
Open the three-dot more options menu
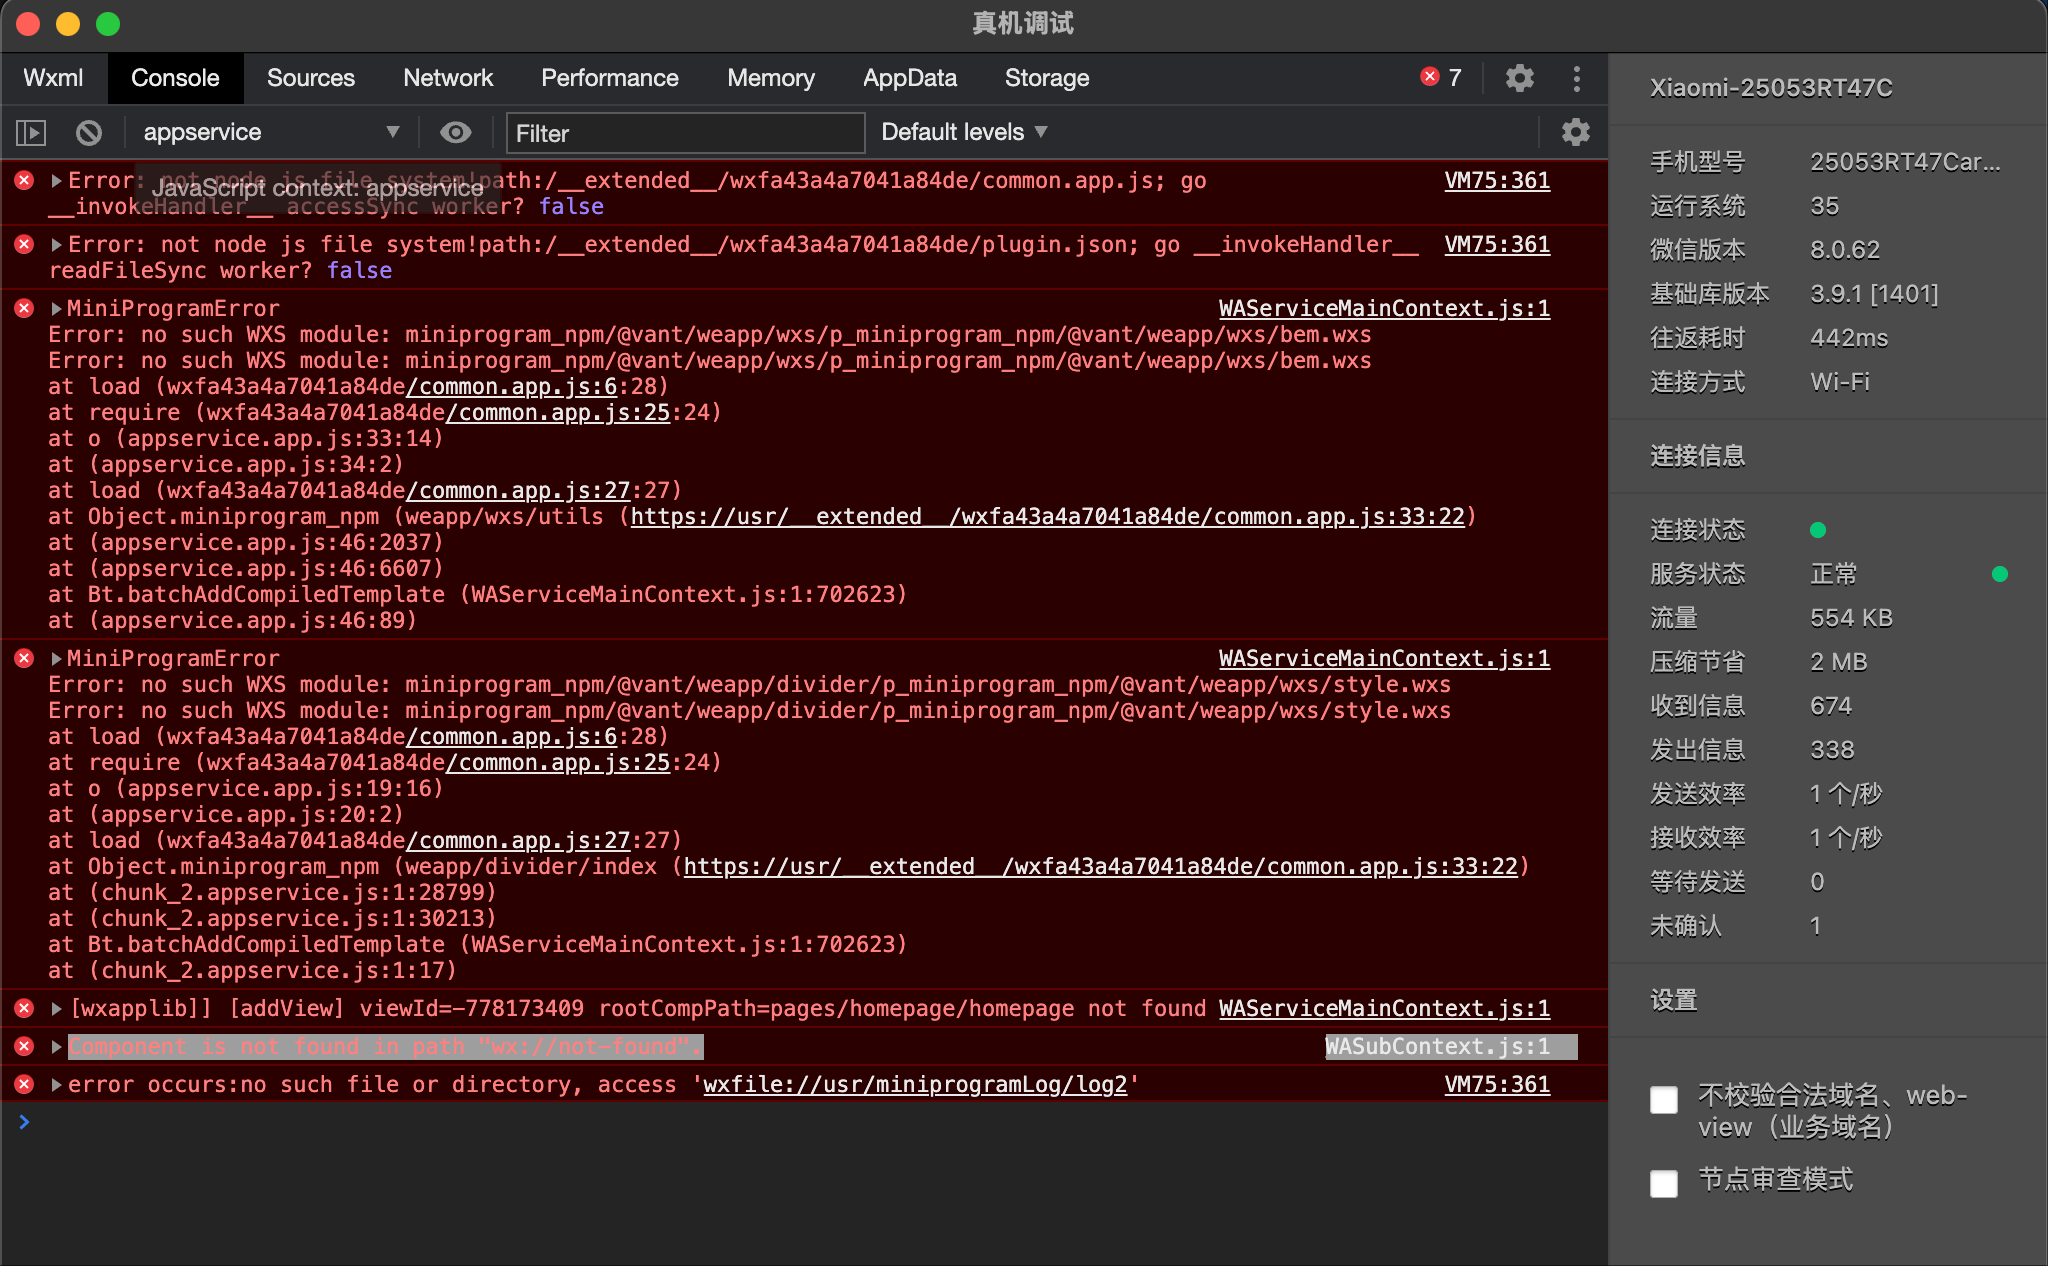(1576, 78)
